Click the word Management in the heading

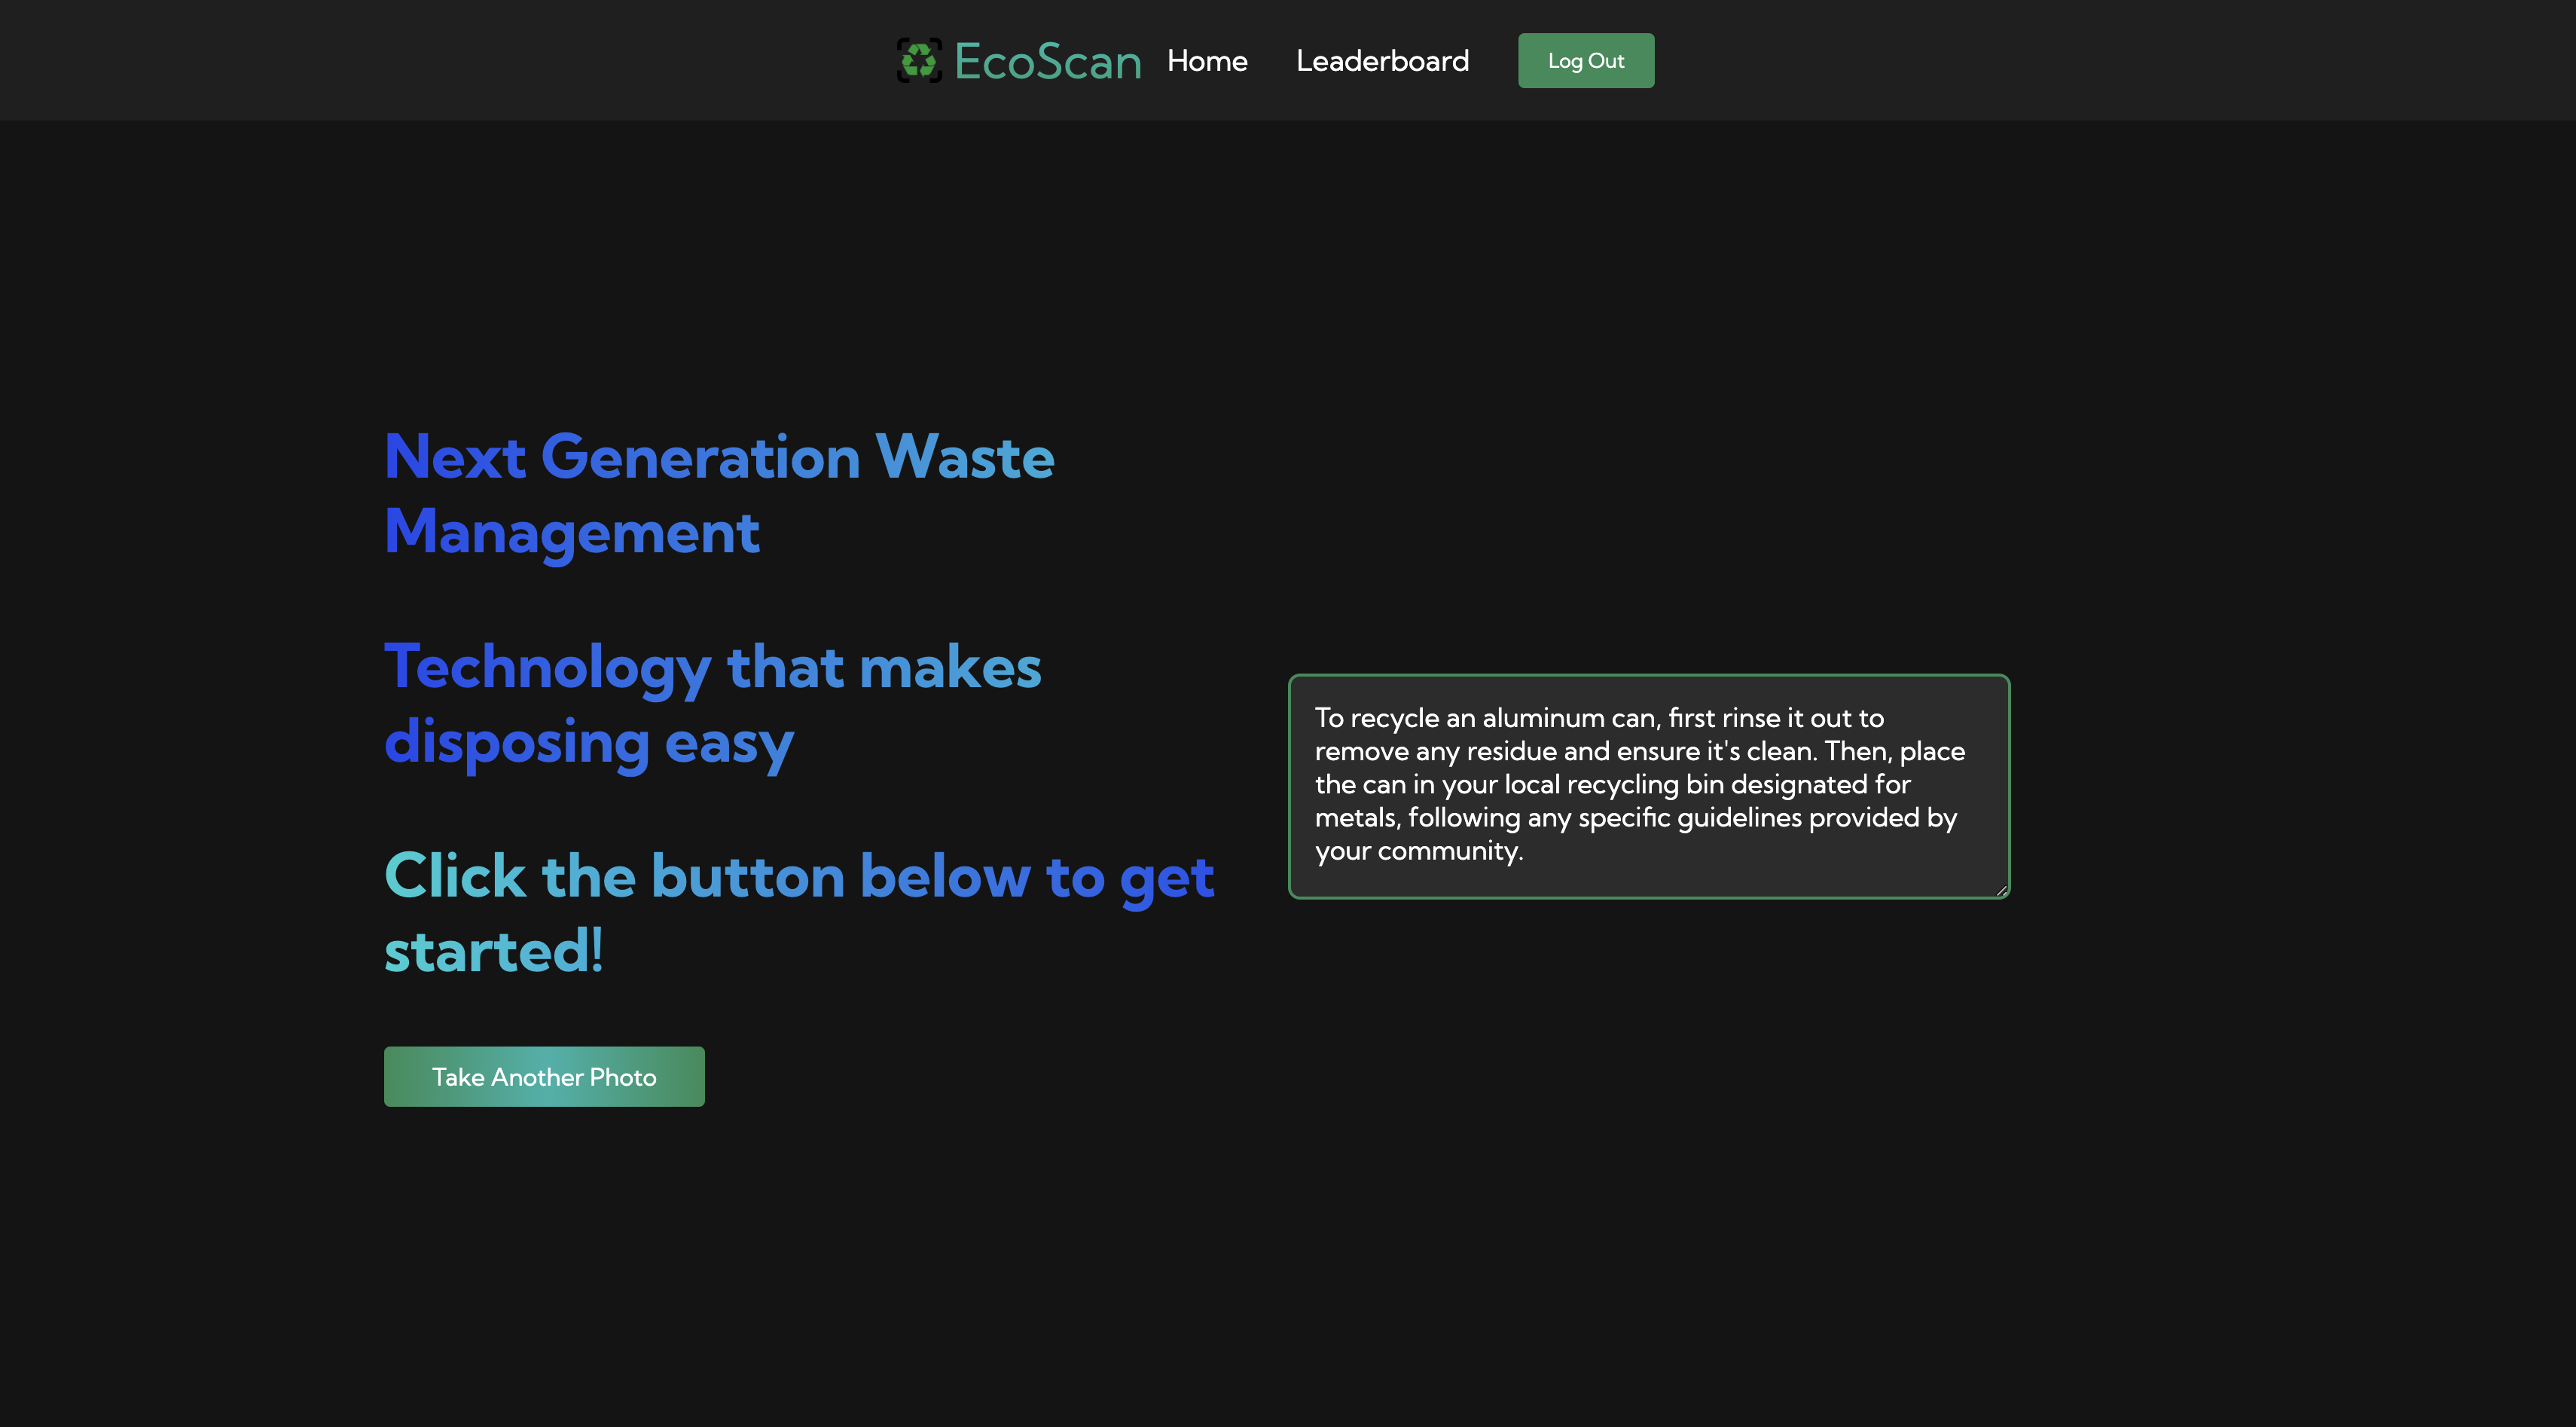(572, 532)
